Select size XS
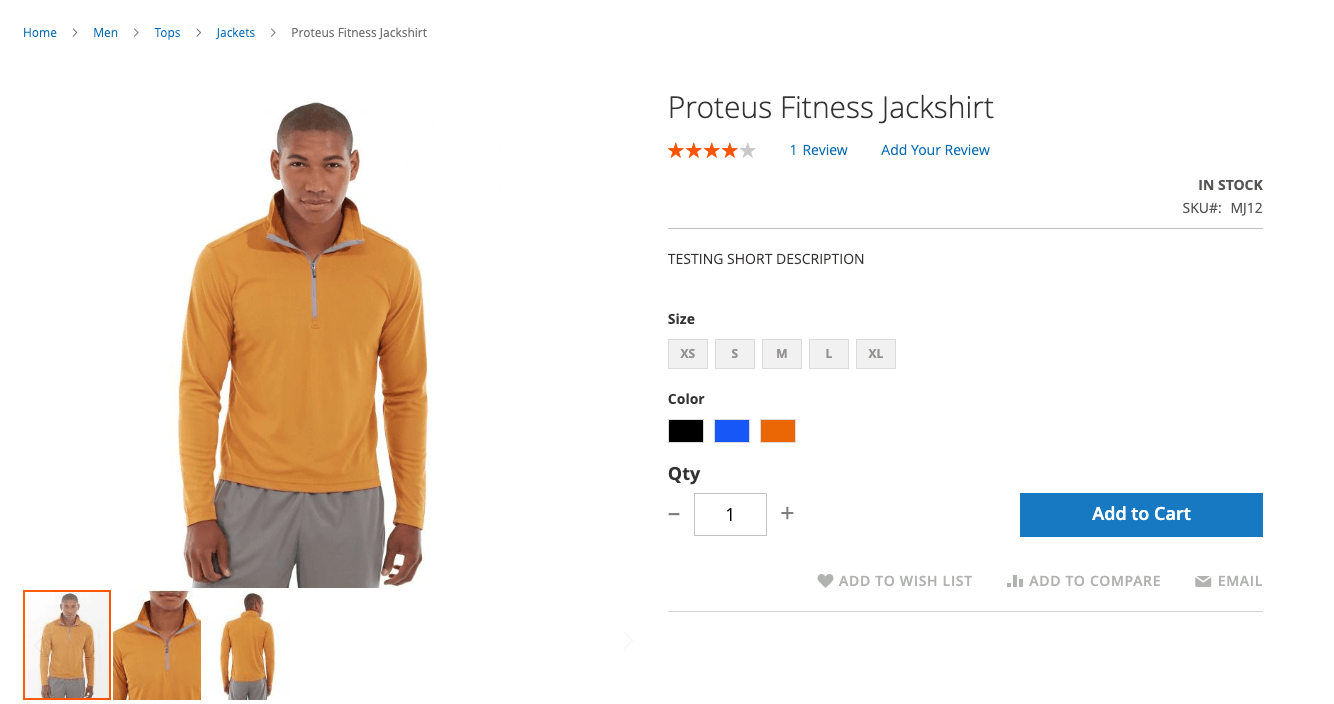Screen dimensions: 1334x704 [x=687, y=353]
